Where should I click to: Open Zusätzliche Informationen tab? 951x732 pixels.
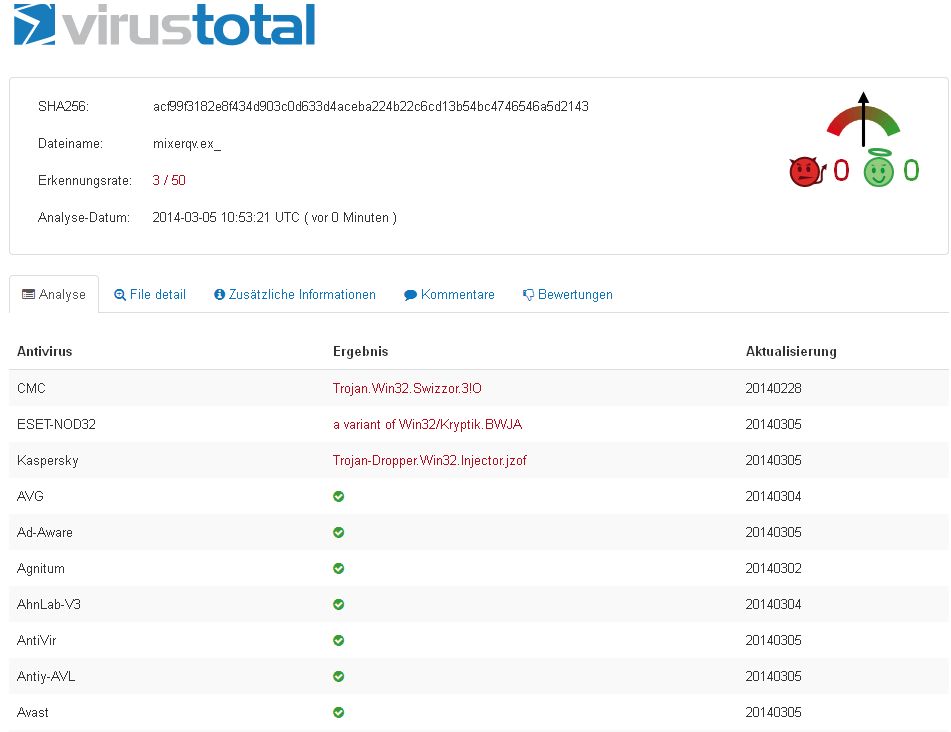point(295,294)
